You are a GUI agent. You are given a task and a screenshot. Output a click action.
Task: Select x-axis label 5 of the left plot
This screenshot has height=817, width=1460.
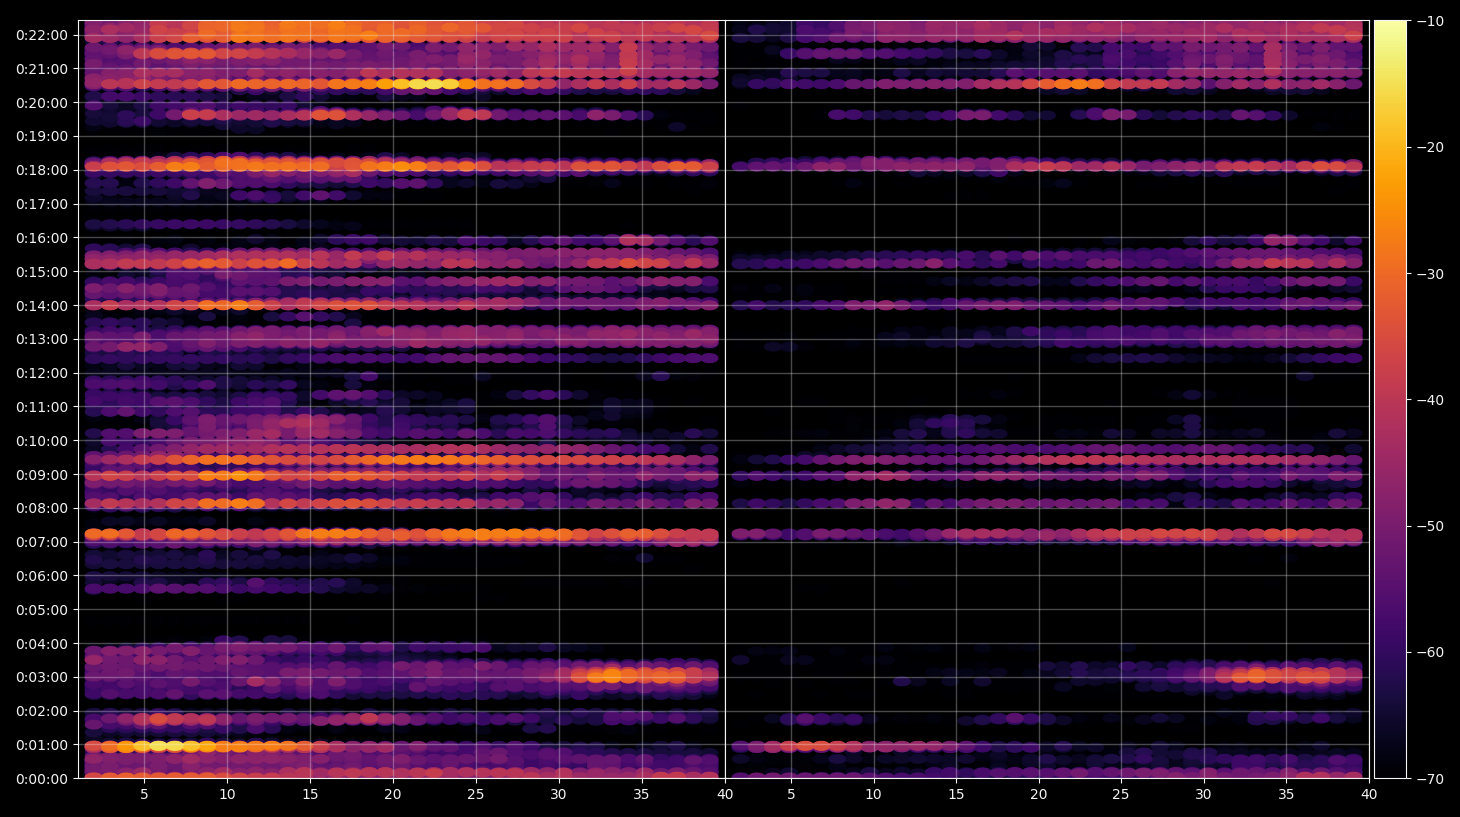(145, 795)
